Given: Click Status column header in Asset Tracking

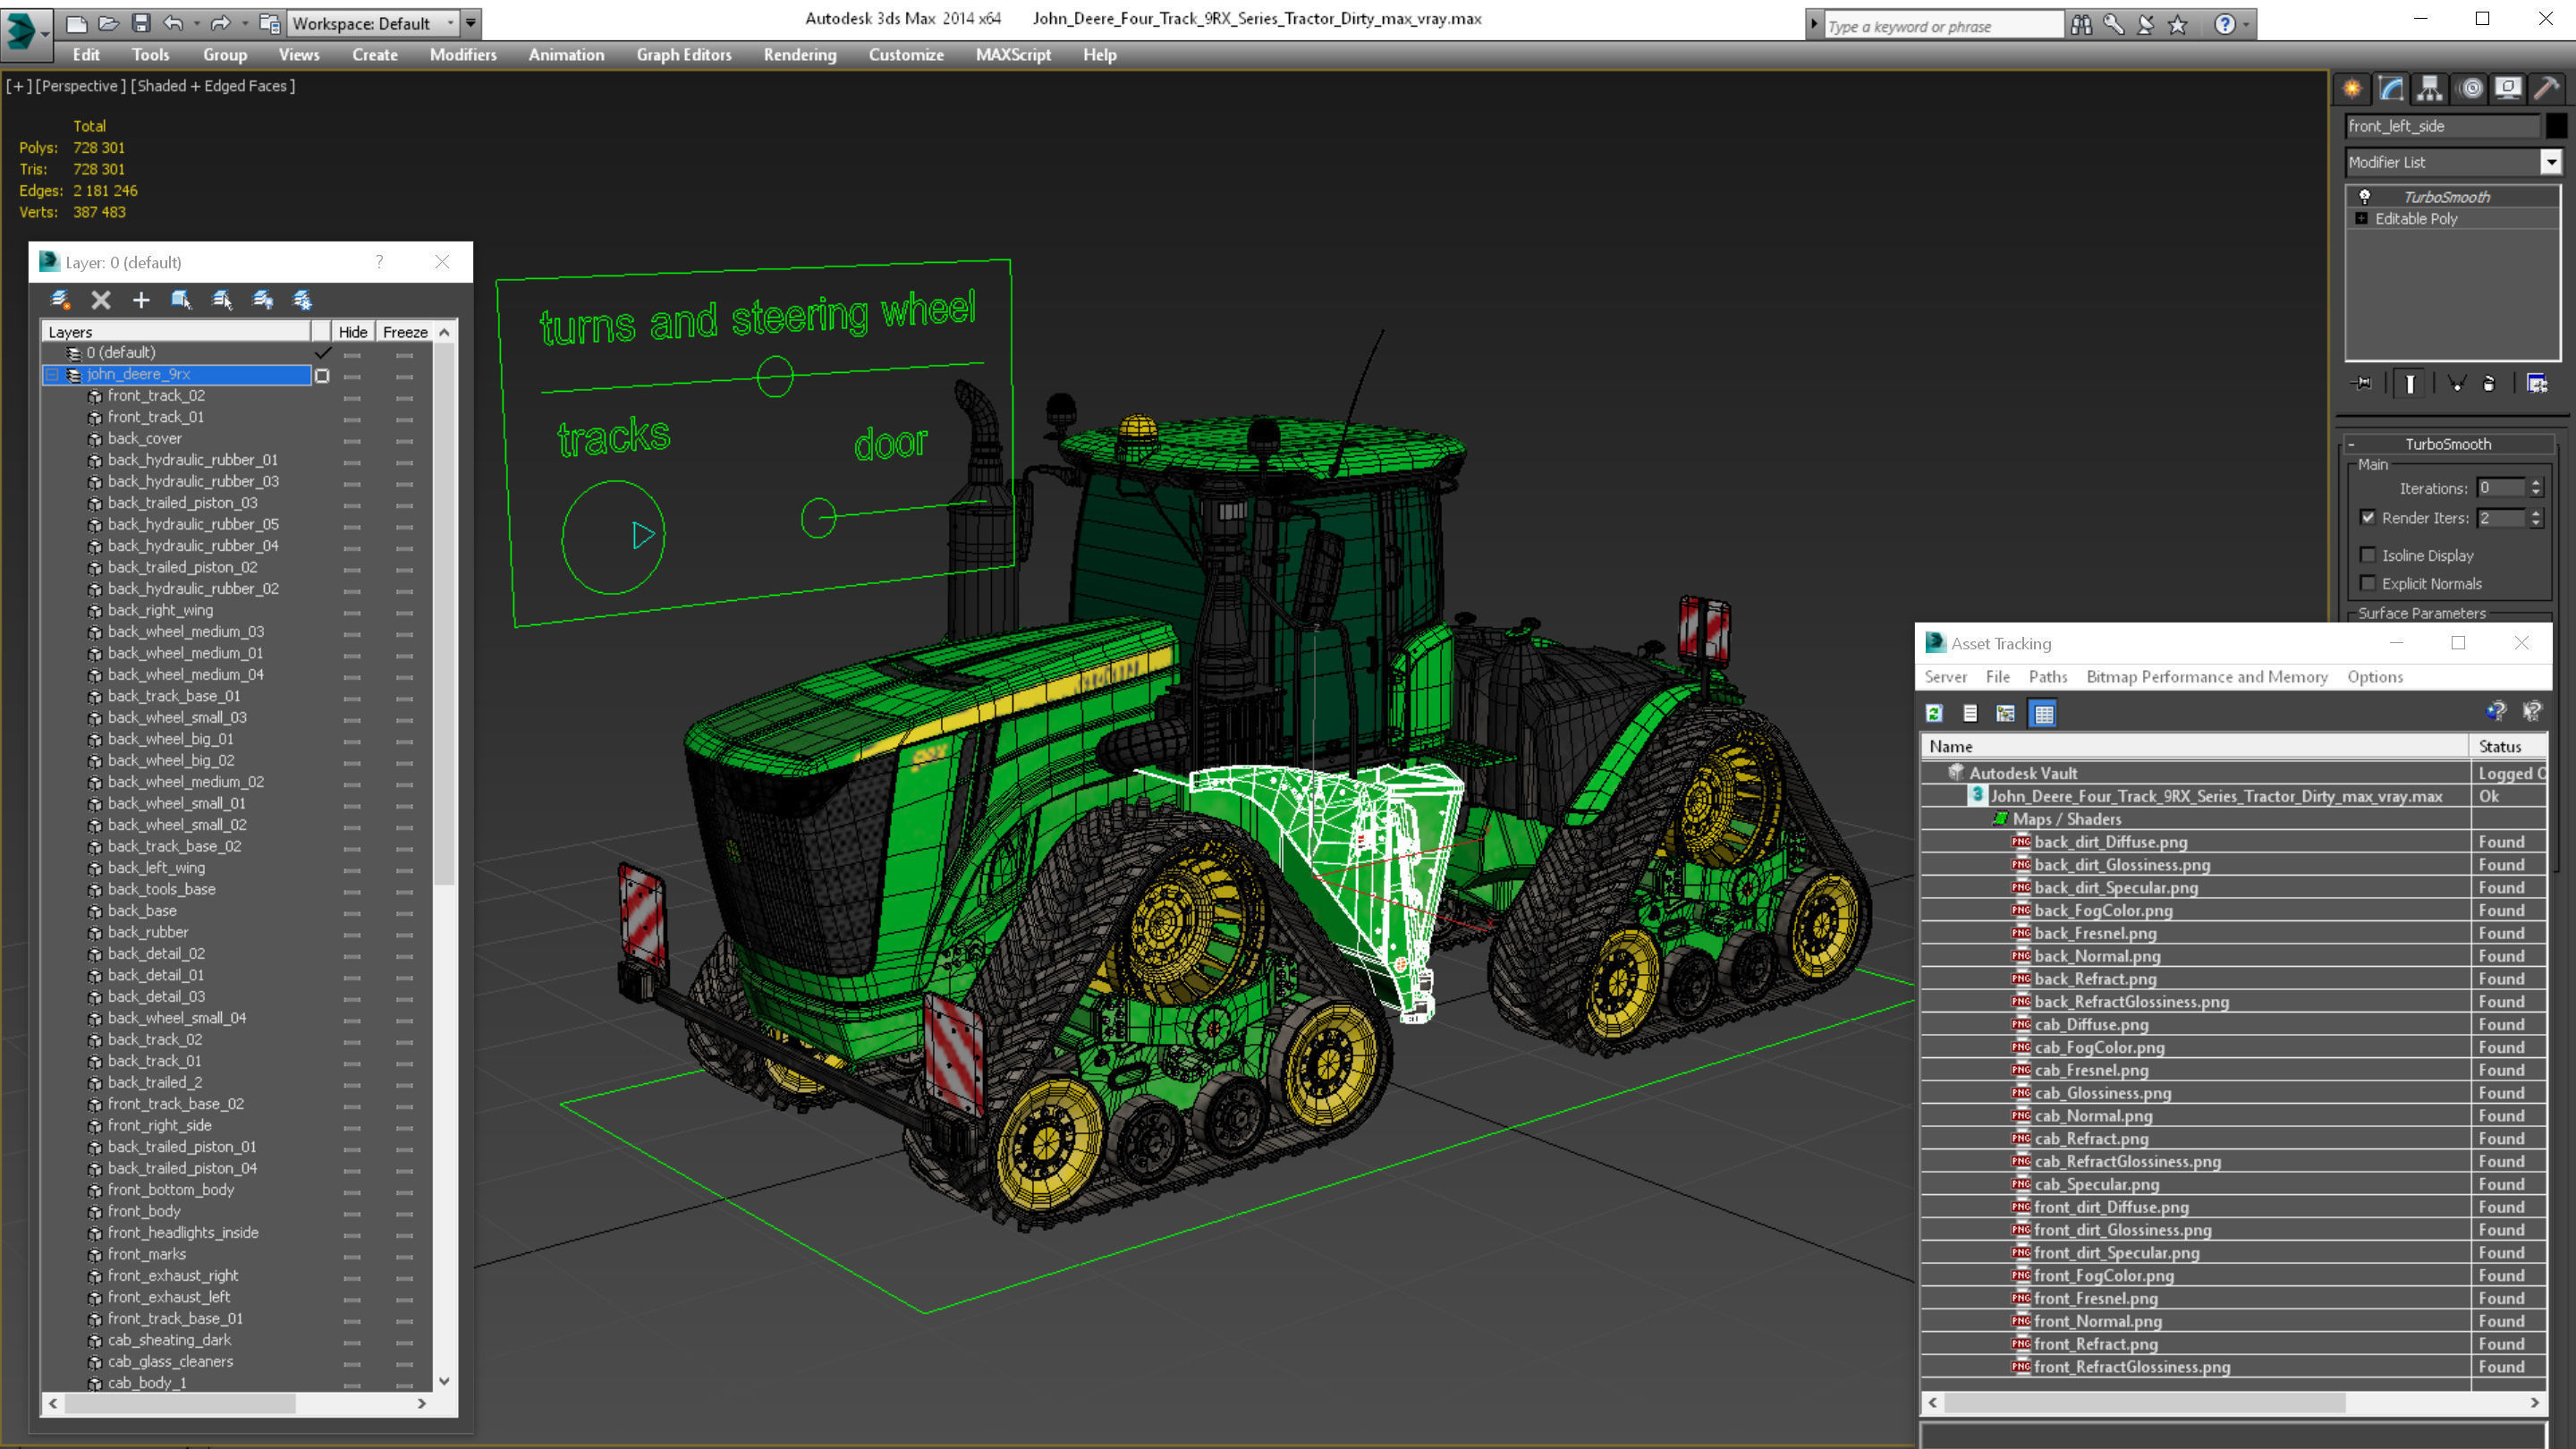Looking at the screenshot, I should tap(2510, 746).
